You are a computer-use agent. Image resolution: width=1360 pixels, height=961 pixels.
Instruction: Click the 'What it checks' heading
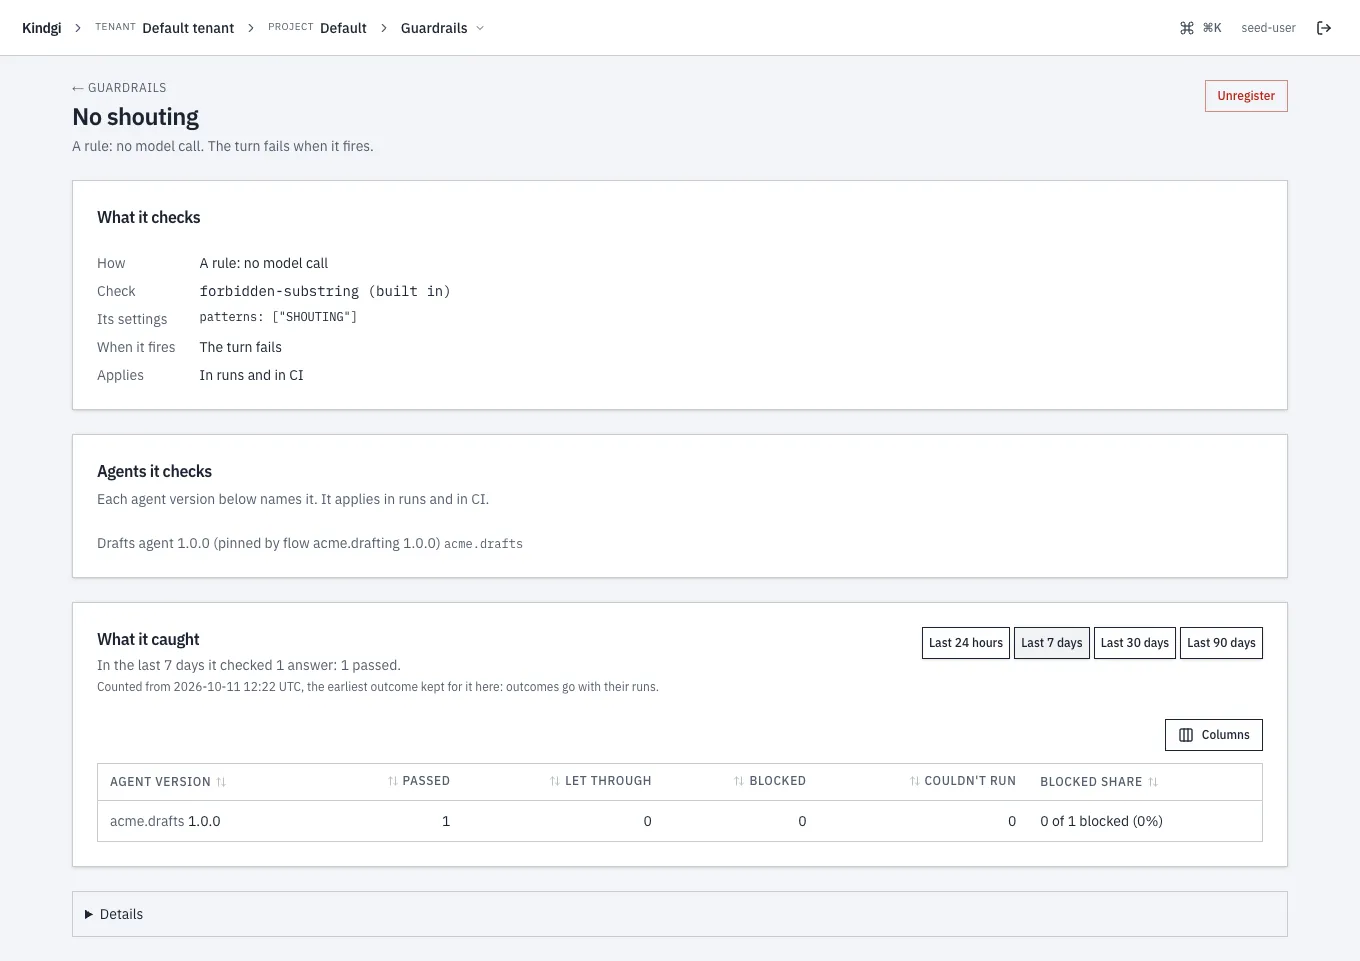pyautogui.click(x=148, y=217)
